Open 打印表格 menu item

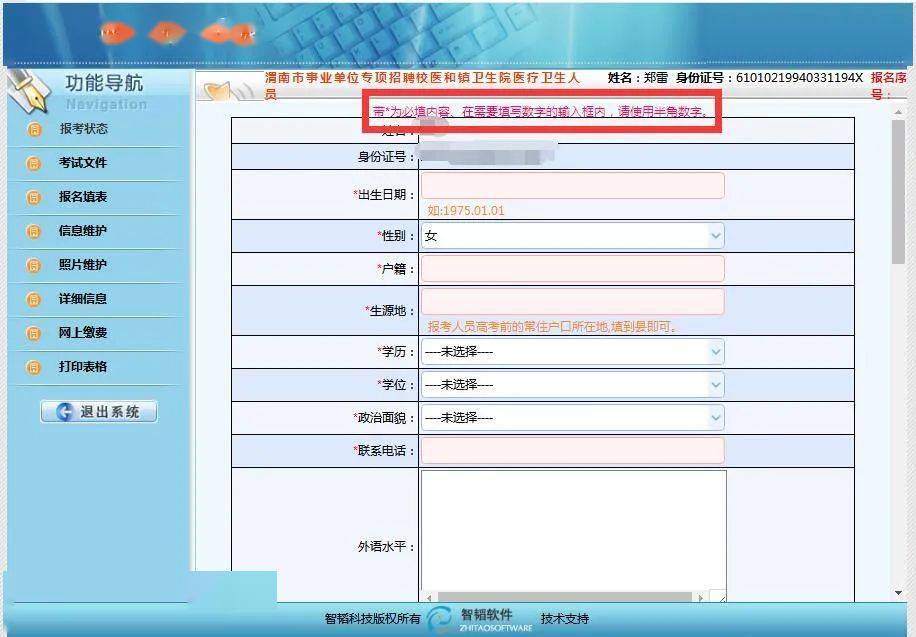(x=83, y=366)
